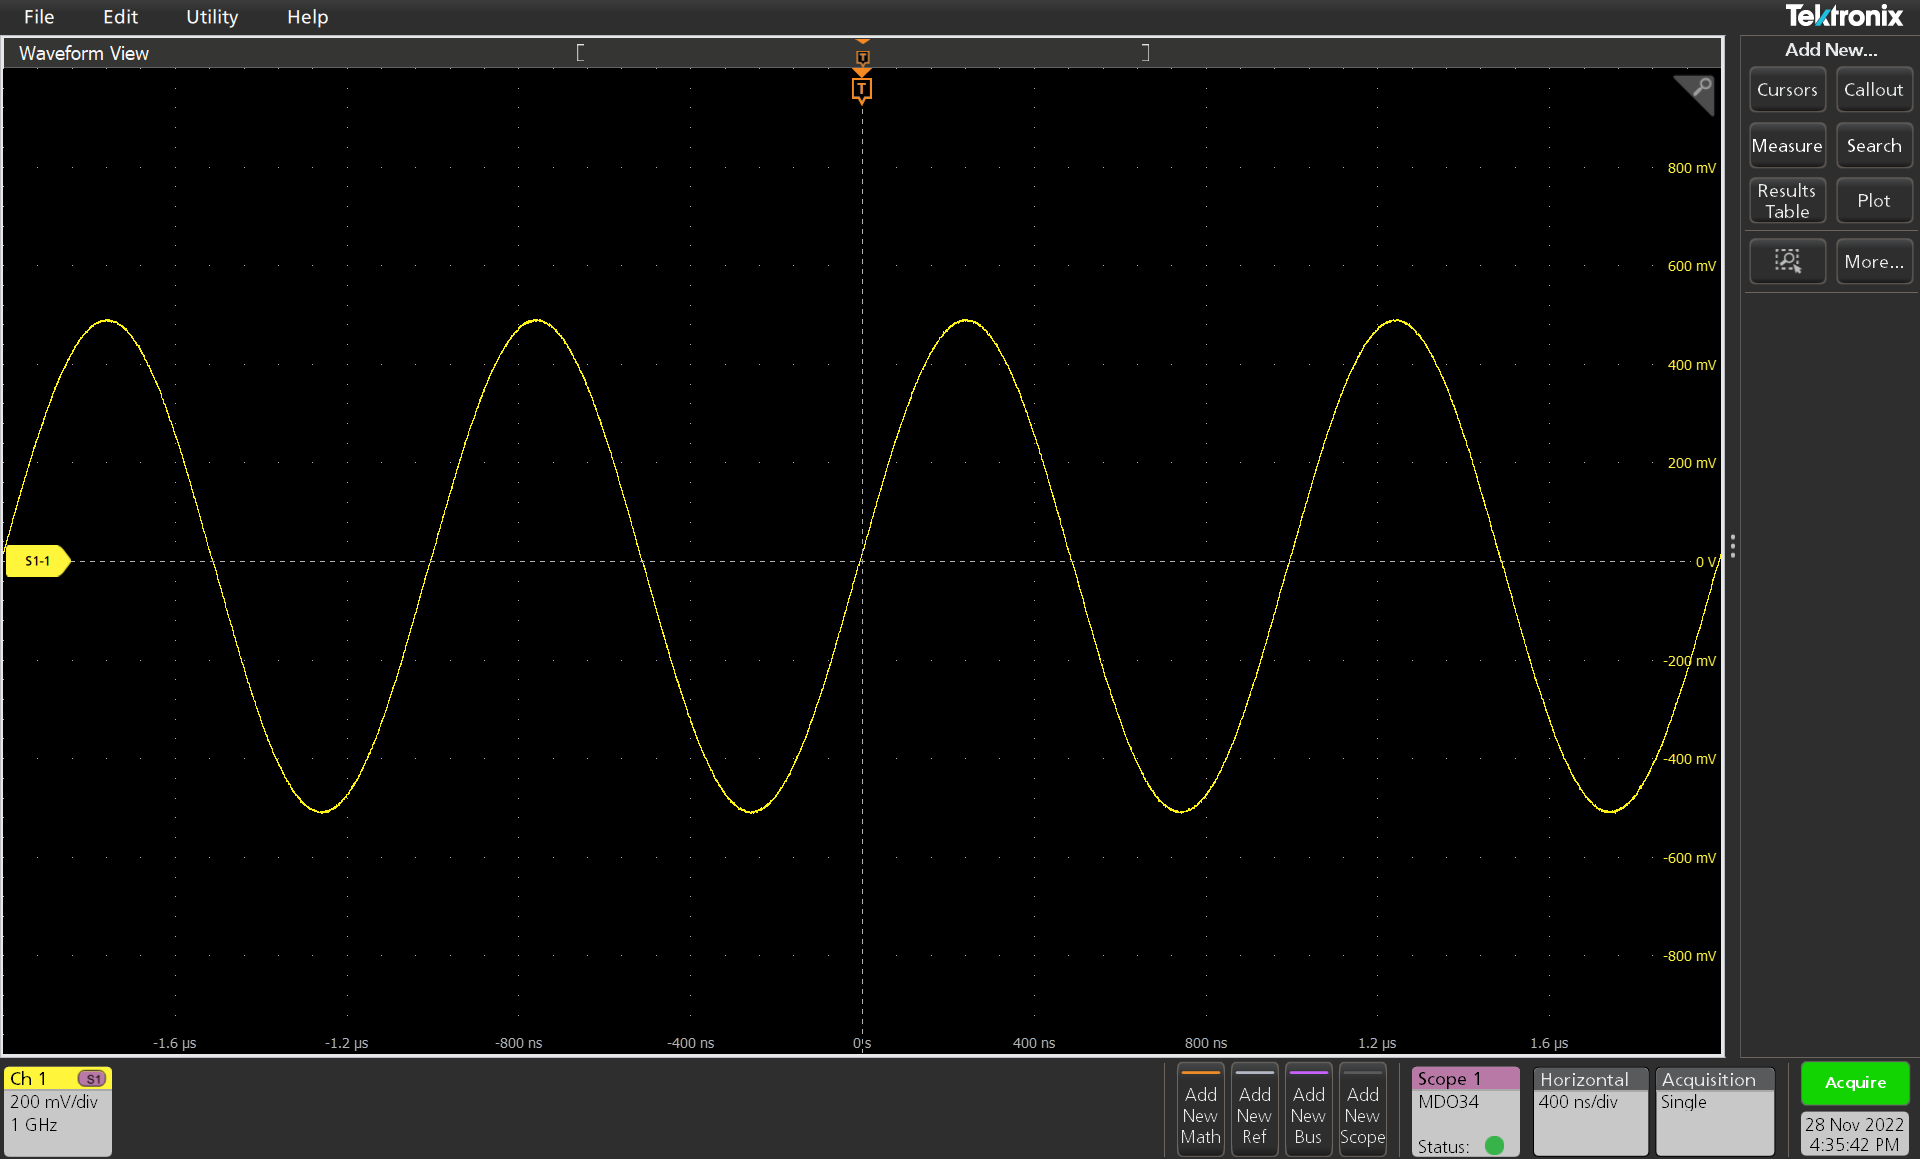Viewport: 1920px width, 1159px height.
Task: Click the zoom box magnifier icon
Action: [1787, 261]
